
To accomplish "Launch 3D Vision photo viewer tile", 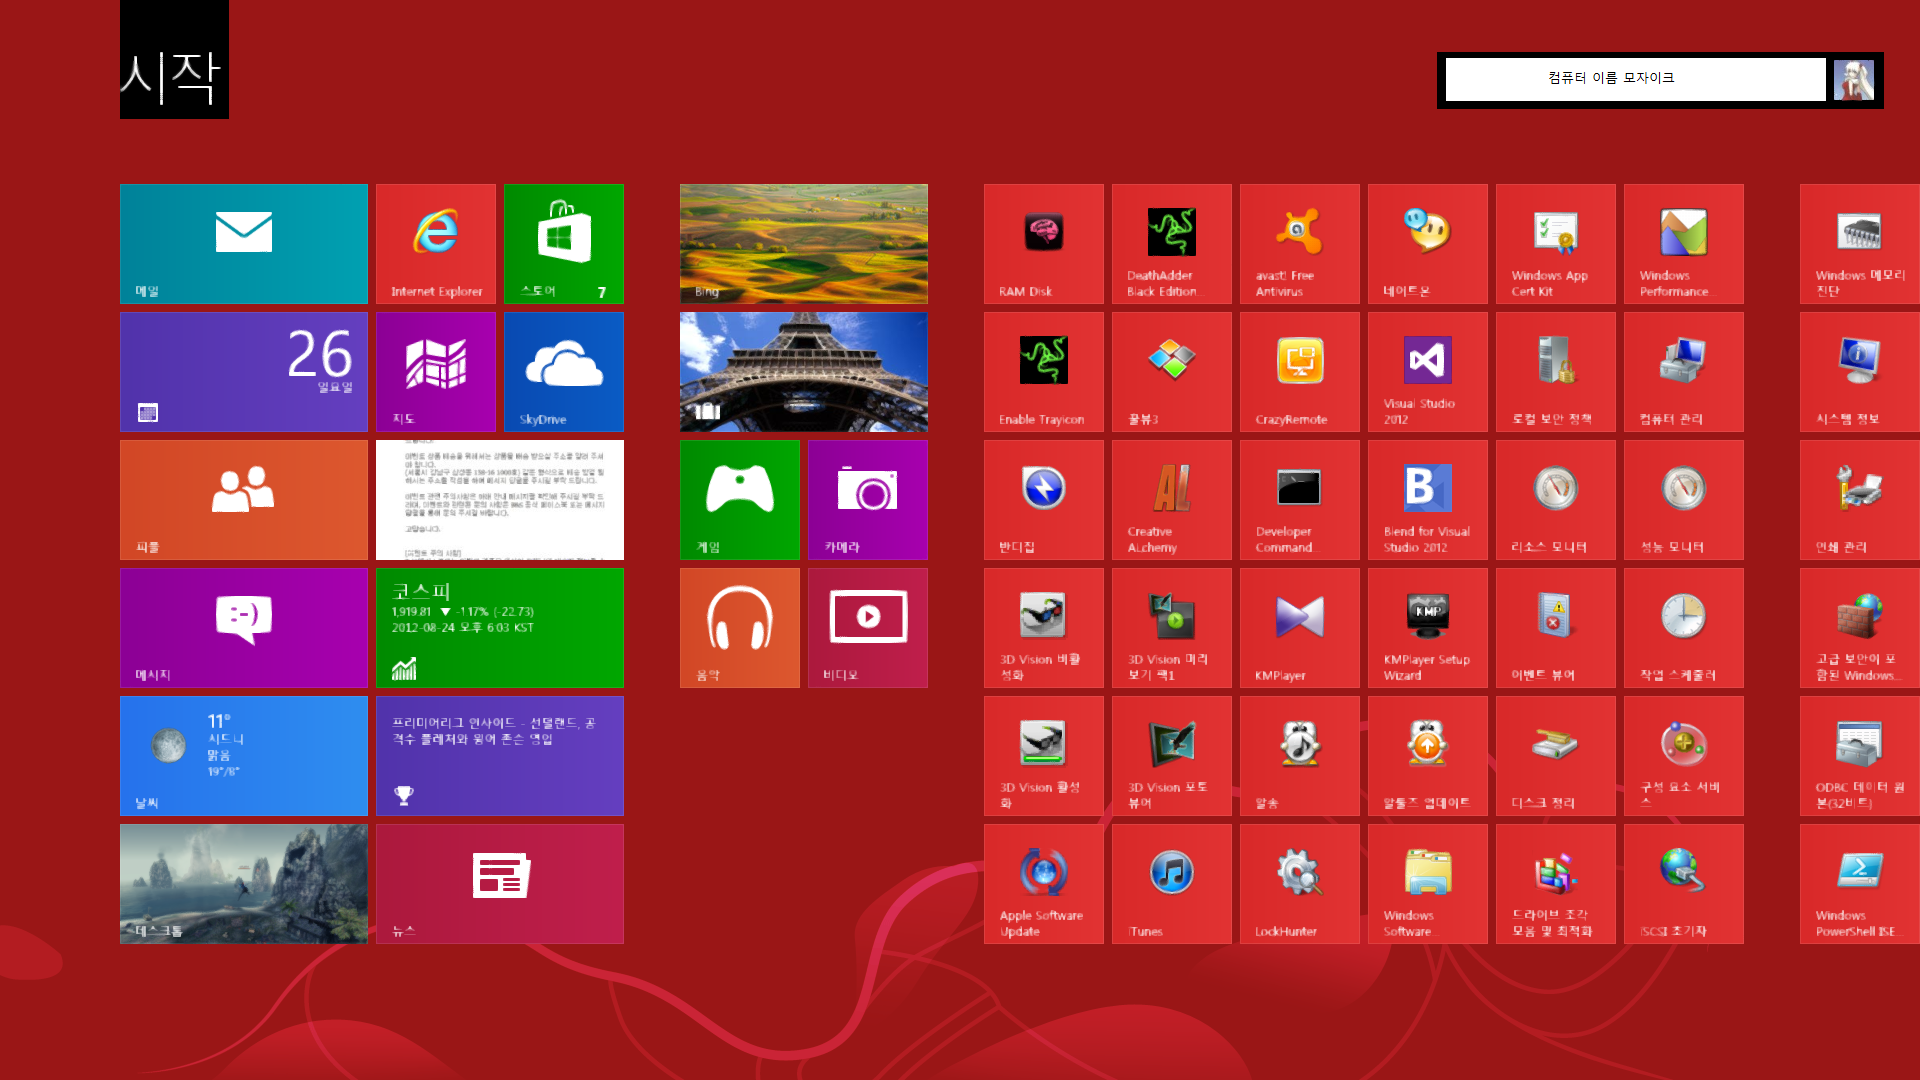I will coord(1172,756).
